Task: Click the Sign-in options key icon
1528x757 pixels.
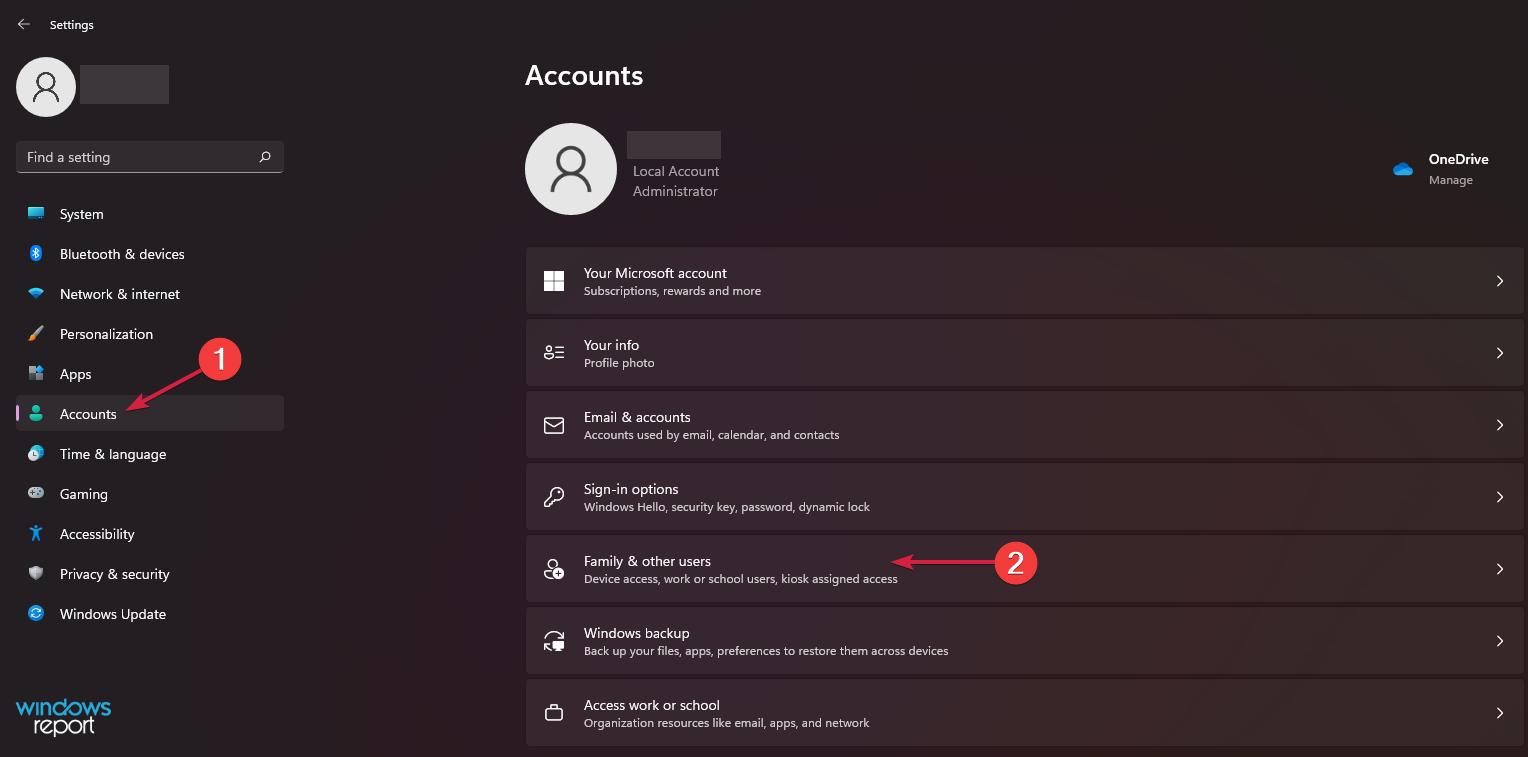Action: (x=554, y=497)
